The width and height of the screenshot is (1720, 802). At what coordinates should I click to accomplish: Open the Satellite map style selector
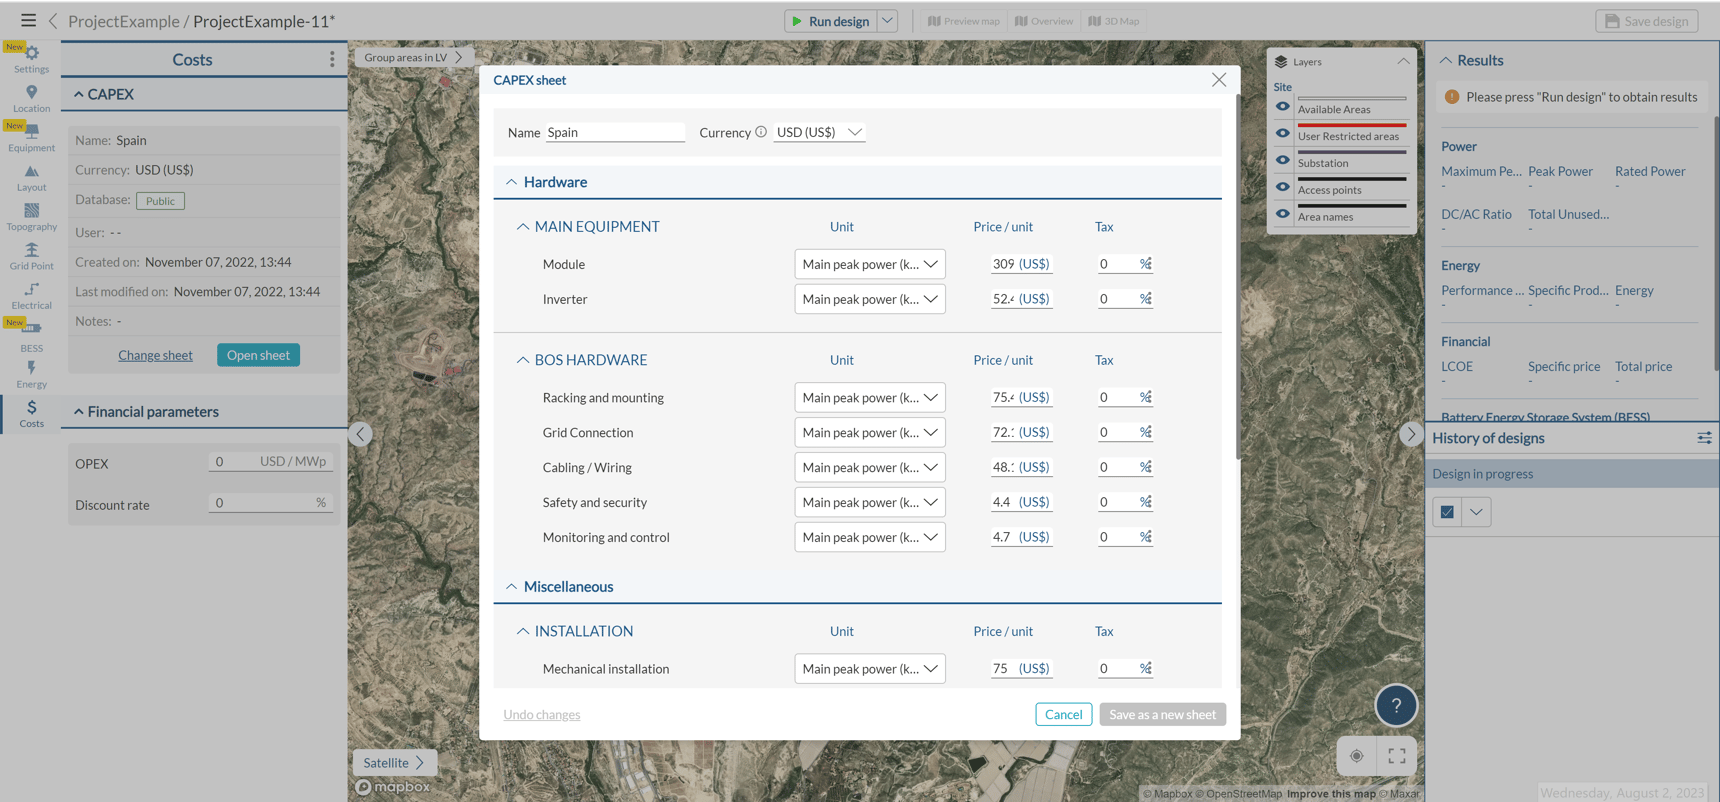pyautogui.click(x=394, y=763)
